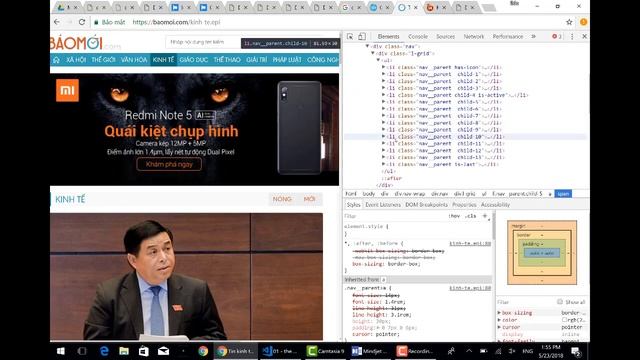
Task: Expand the nav__parent has-icon li node
Action: [383, 67]
